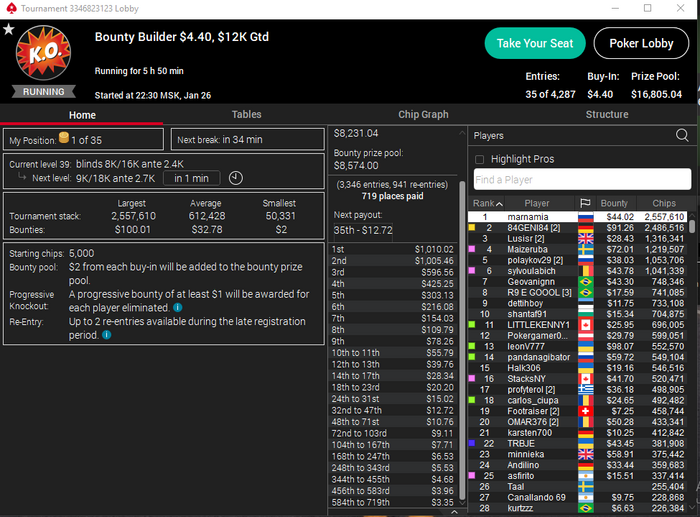This screenshot has width=700, height=517.
Task: Click the K.O. tournament logo
Action: click(43, 53)
